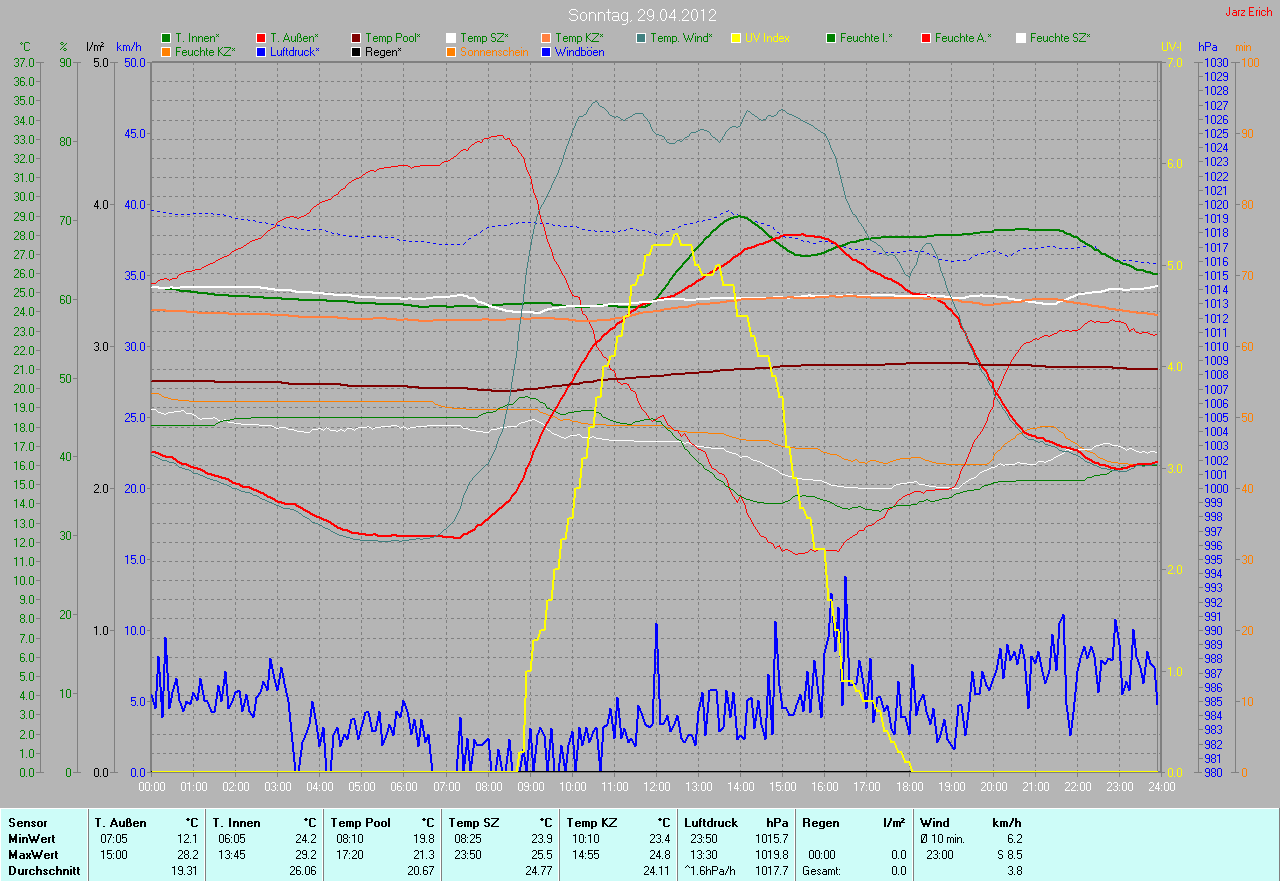Click the T. Außen MaxWert 28.2 cell
The height and width of the screenshot is (881, 1280).
[188, 855]
